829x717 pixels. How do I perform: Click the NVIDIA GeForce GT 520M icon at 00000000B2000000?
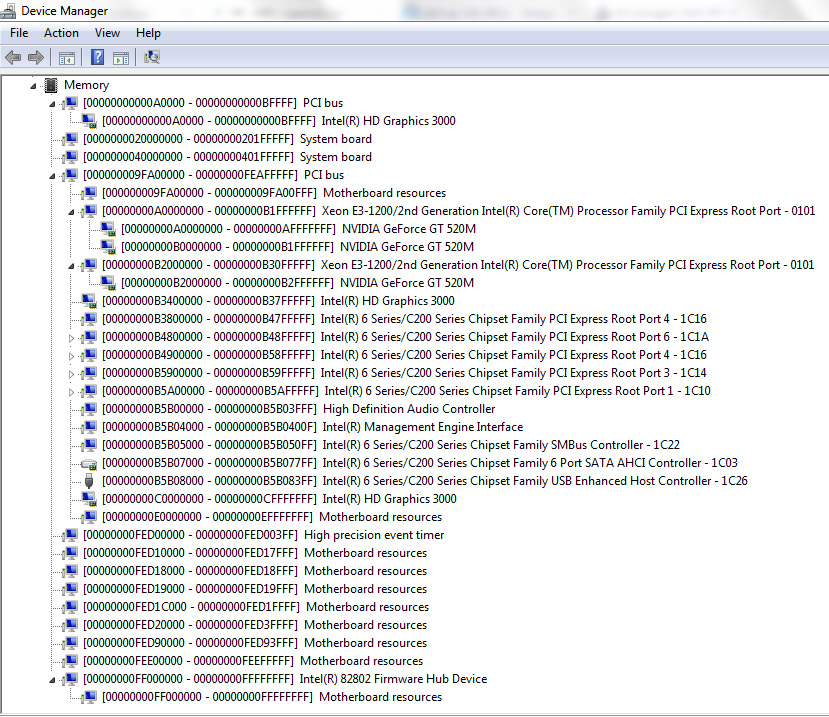108,283
